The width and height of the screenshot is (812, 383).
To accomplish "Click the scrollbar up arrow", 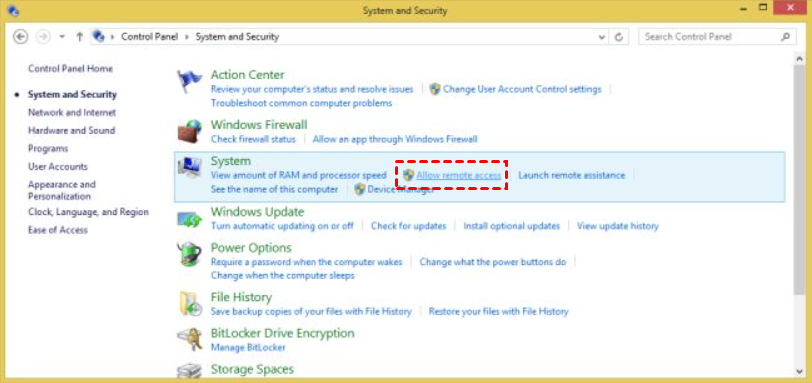I will (800, 58).
